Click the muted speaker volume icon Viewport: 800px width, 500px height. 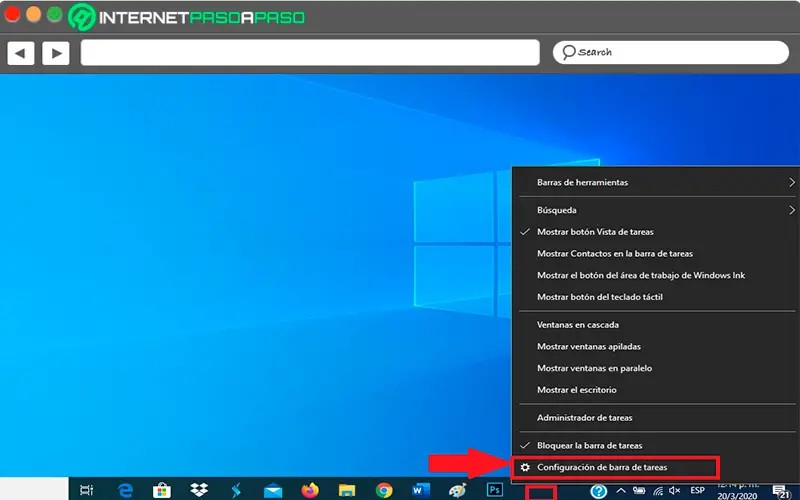(x=674, y=491)
